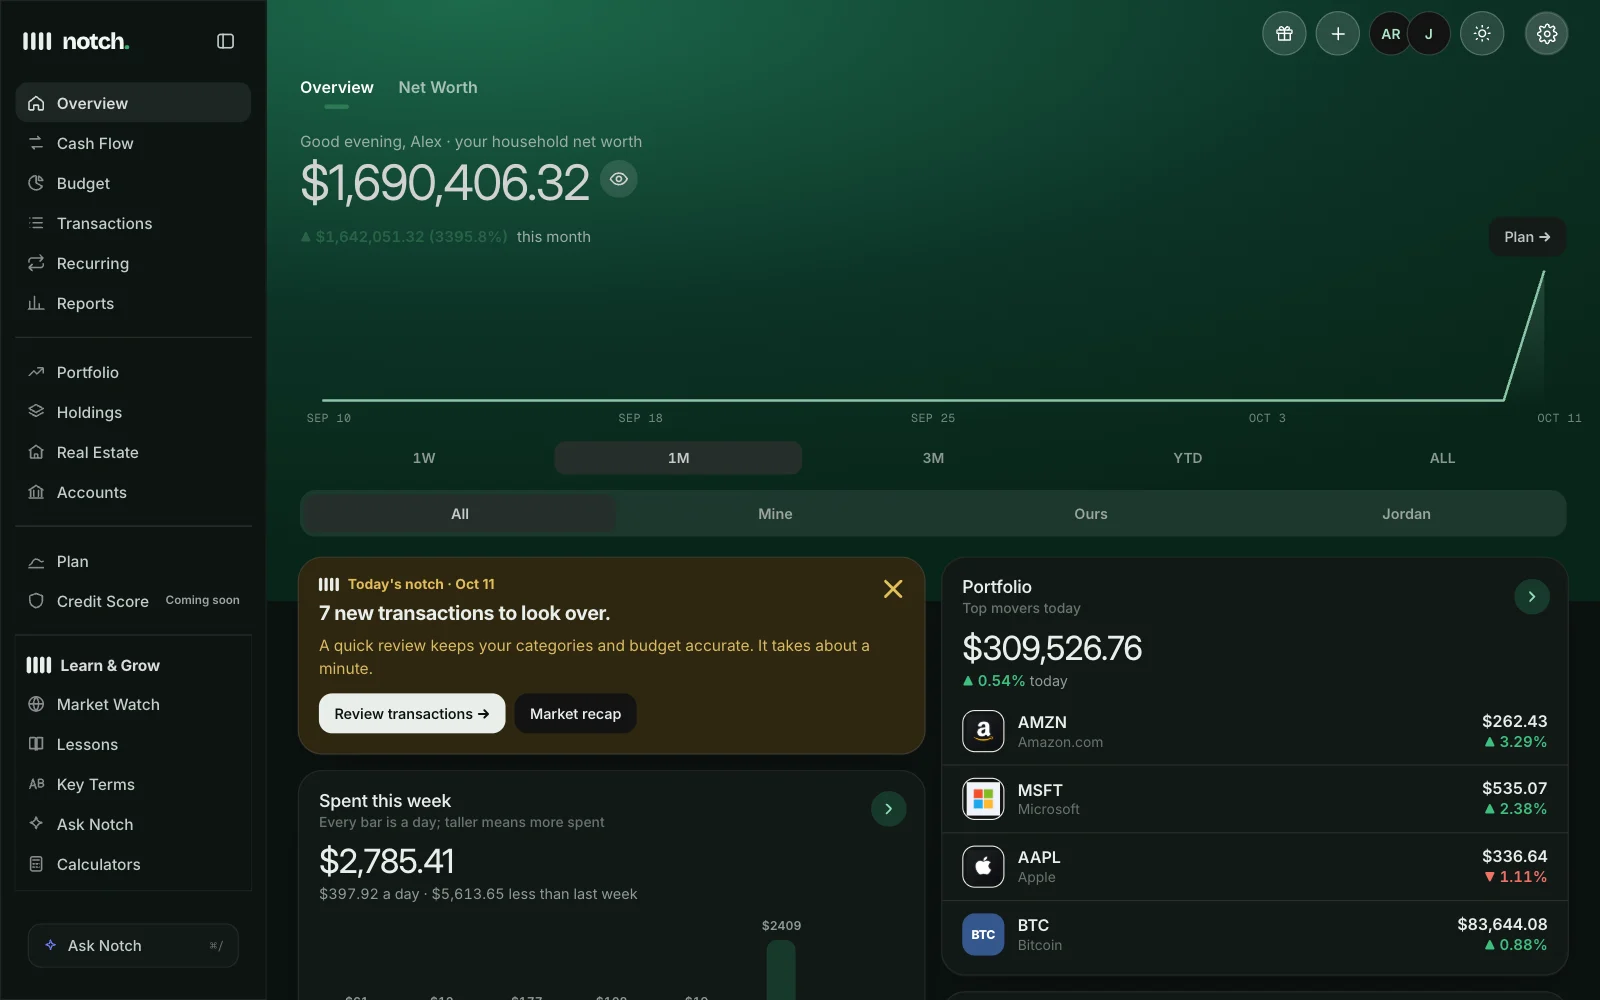Filter by All accounts segment
Image resolution: width=1600 pixels, height=1000 pixels.
[460, 514]
